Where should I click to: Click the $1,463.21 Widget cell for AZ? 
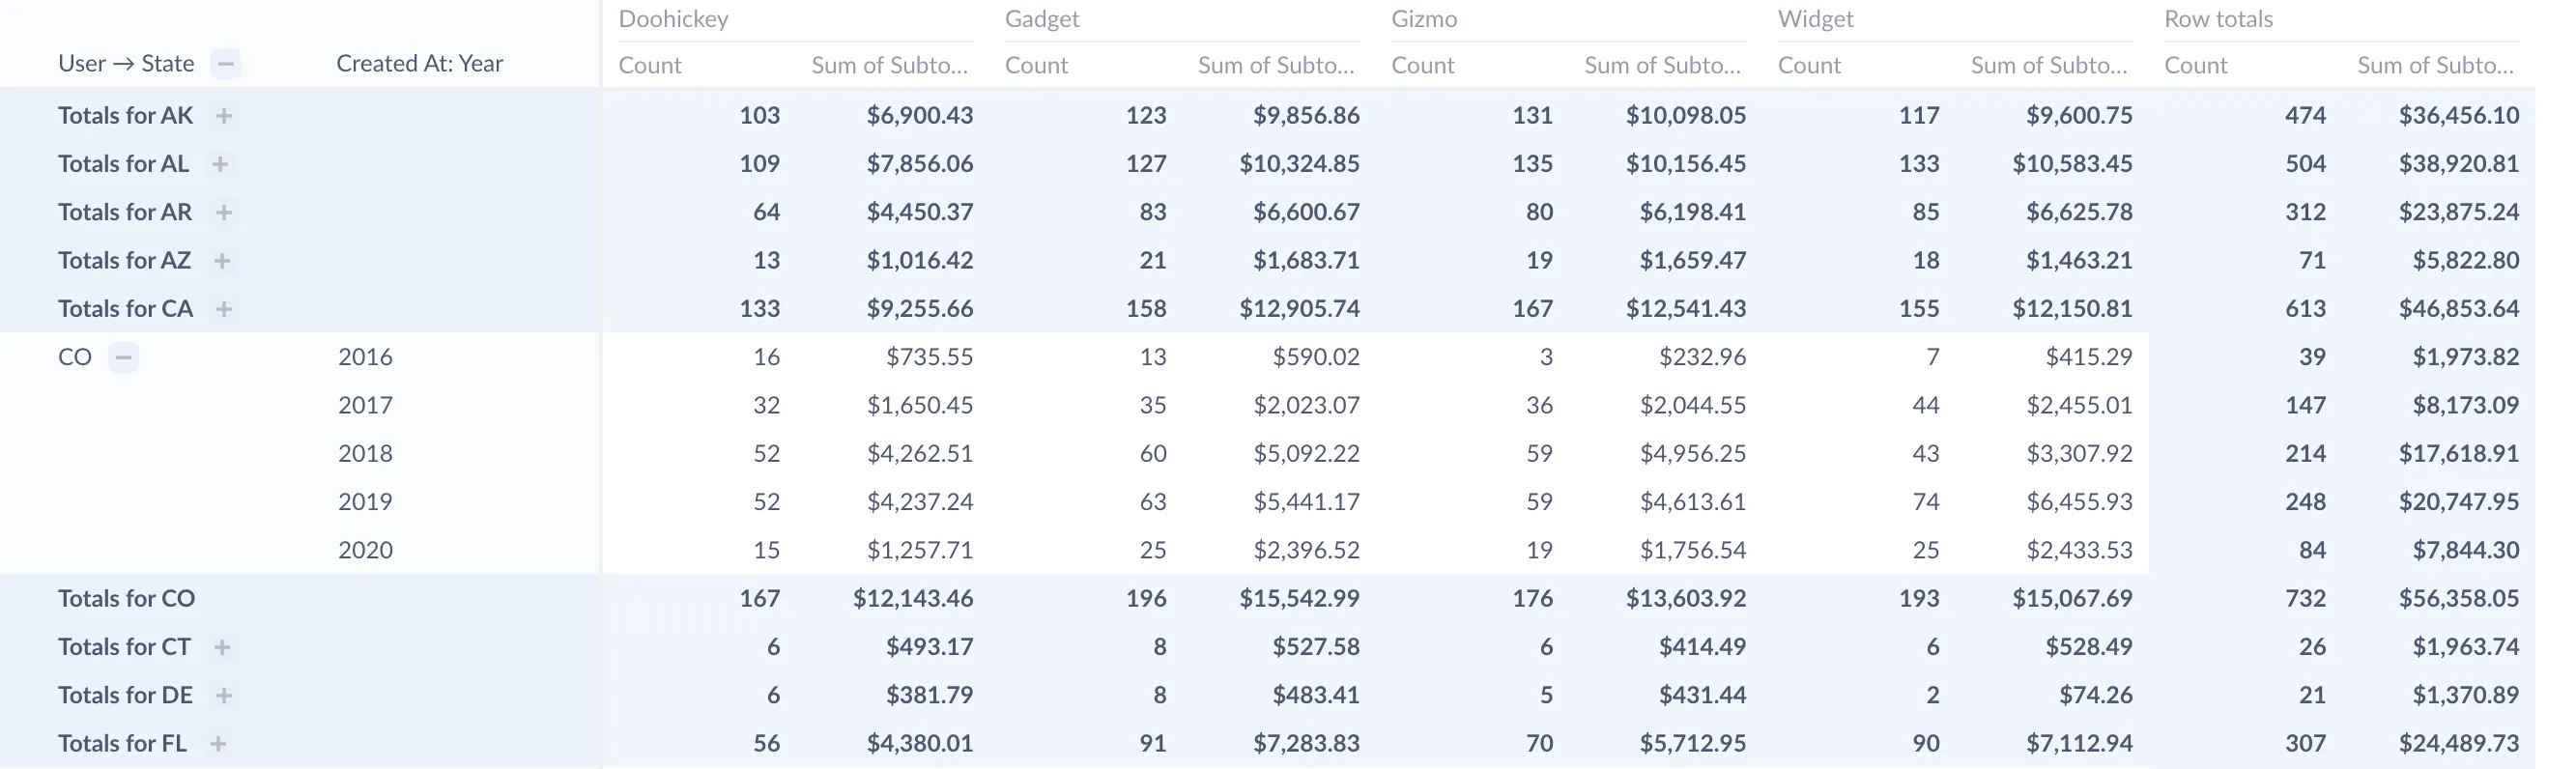pyautogui.click(x=2079, y=261)
